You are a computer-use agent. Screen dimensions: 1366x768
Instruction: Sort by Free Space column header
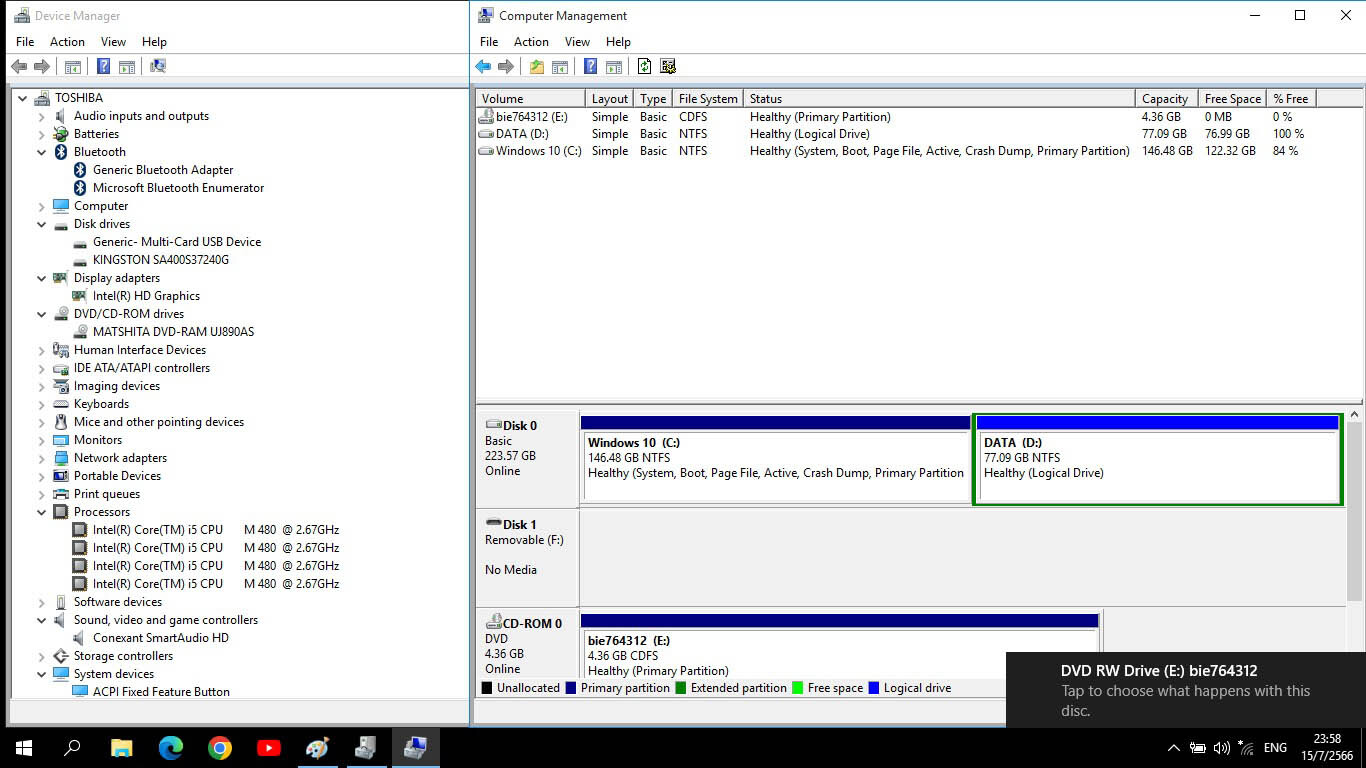click(x=1232, y=99)
